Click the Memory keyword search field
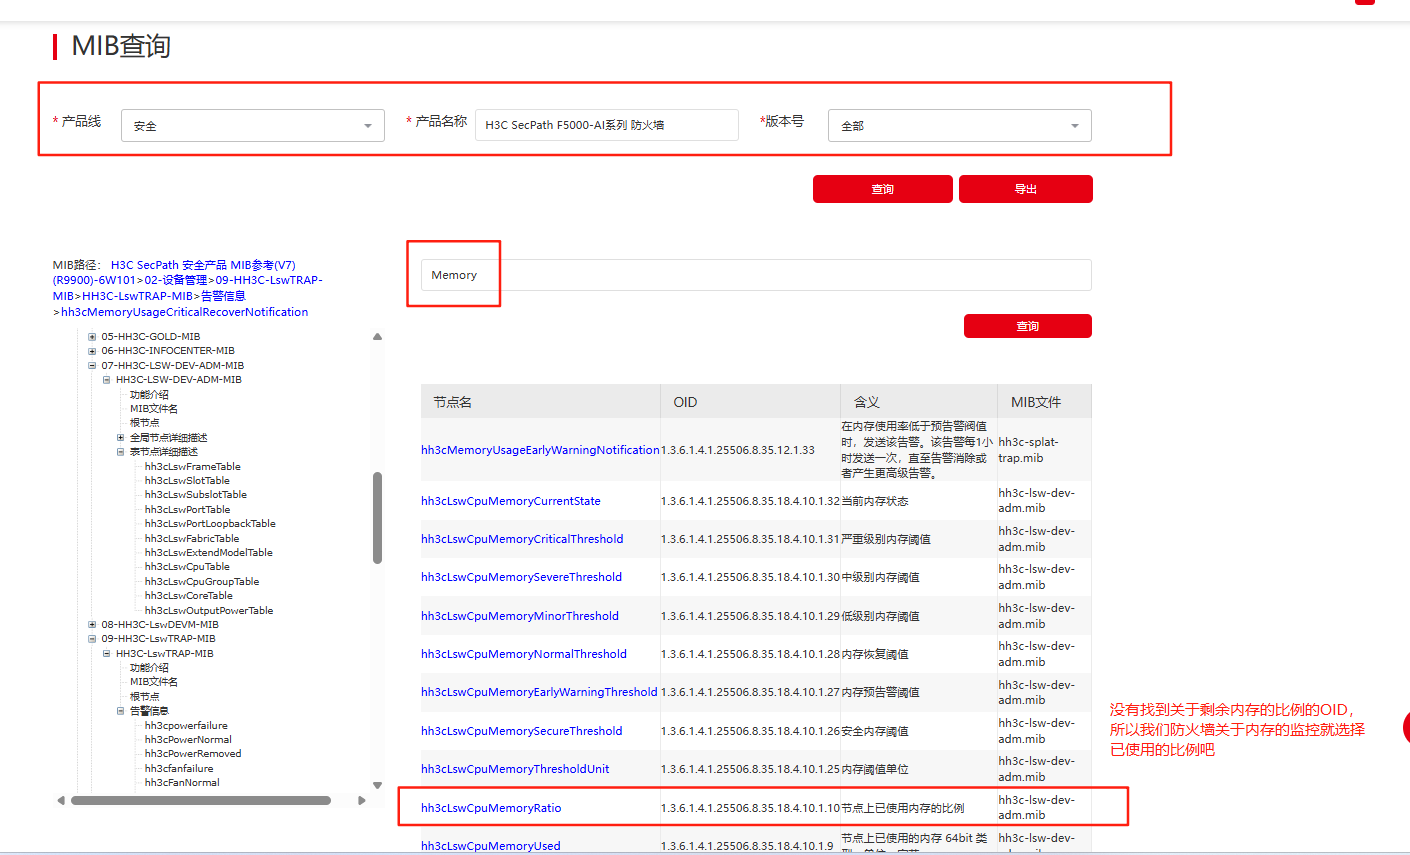The height and width of the screenshot is (855, 1410). (x=755, y=275)
